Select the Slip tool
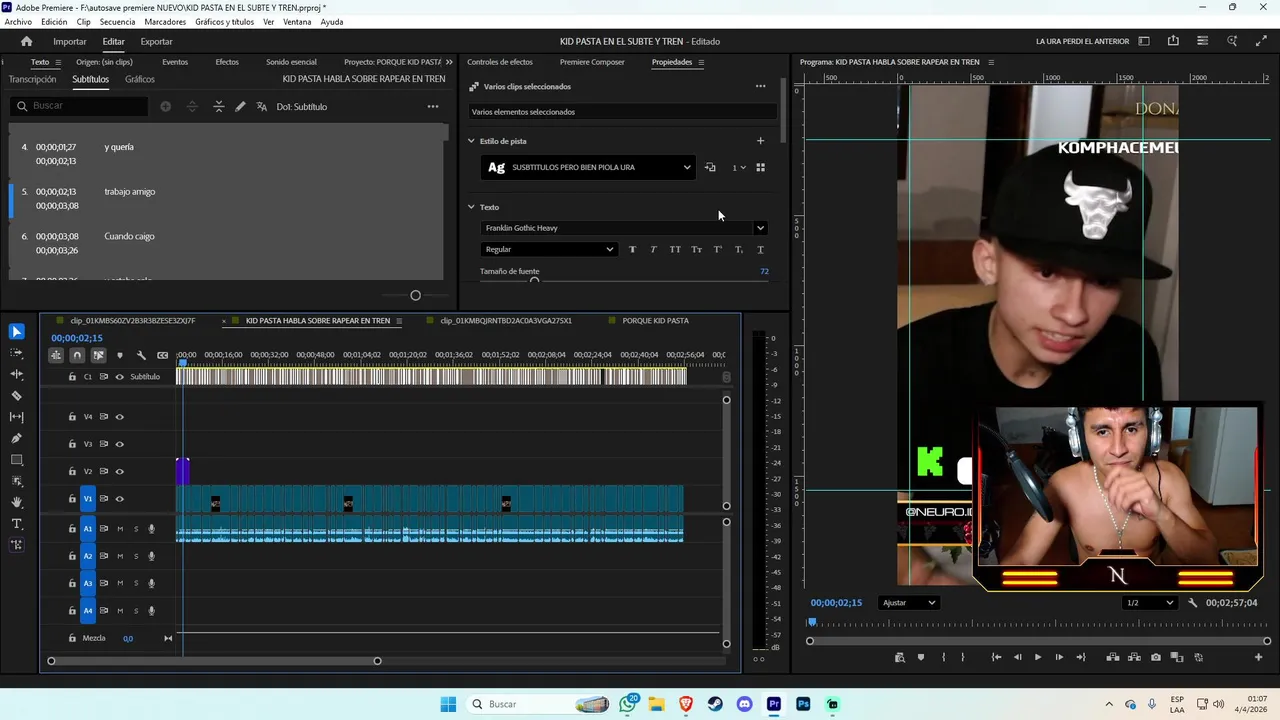 click(x=17, y=417)
